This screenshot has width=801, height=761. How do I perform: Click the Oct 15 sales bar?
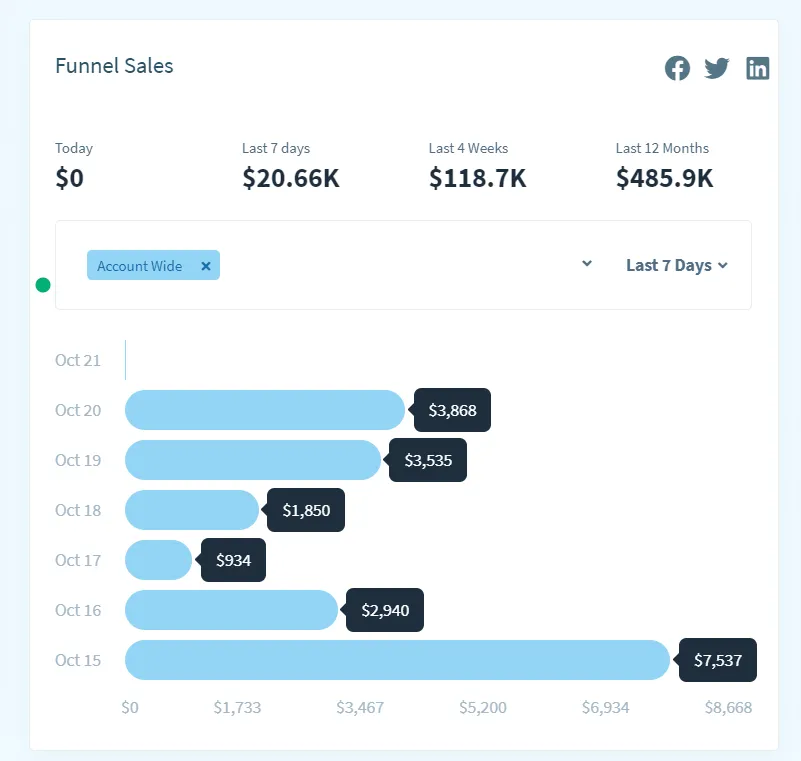click(x=397, y=660)
